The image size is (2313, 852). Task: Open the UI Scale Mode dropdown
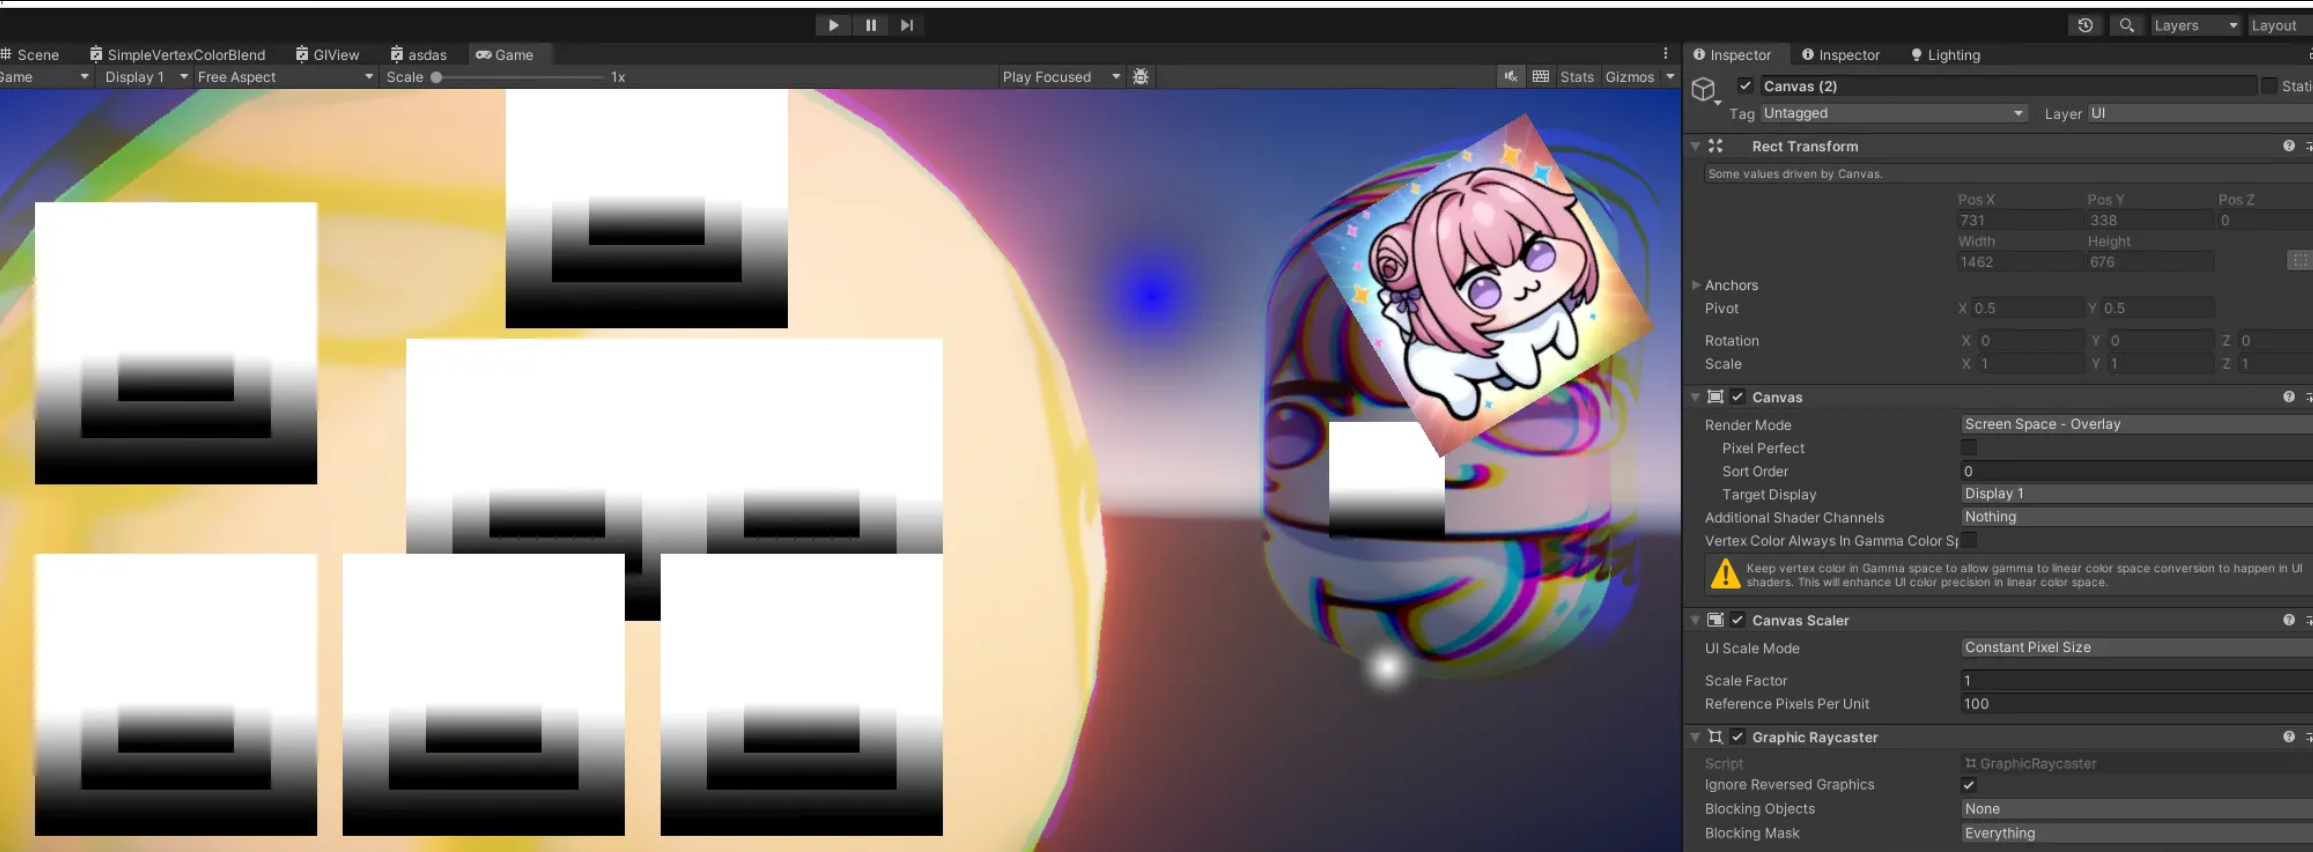click(2137, 647)
